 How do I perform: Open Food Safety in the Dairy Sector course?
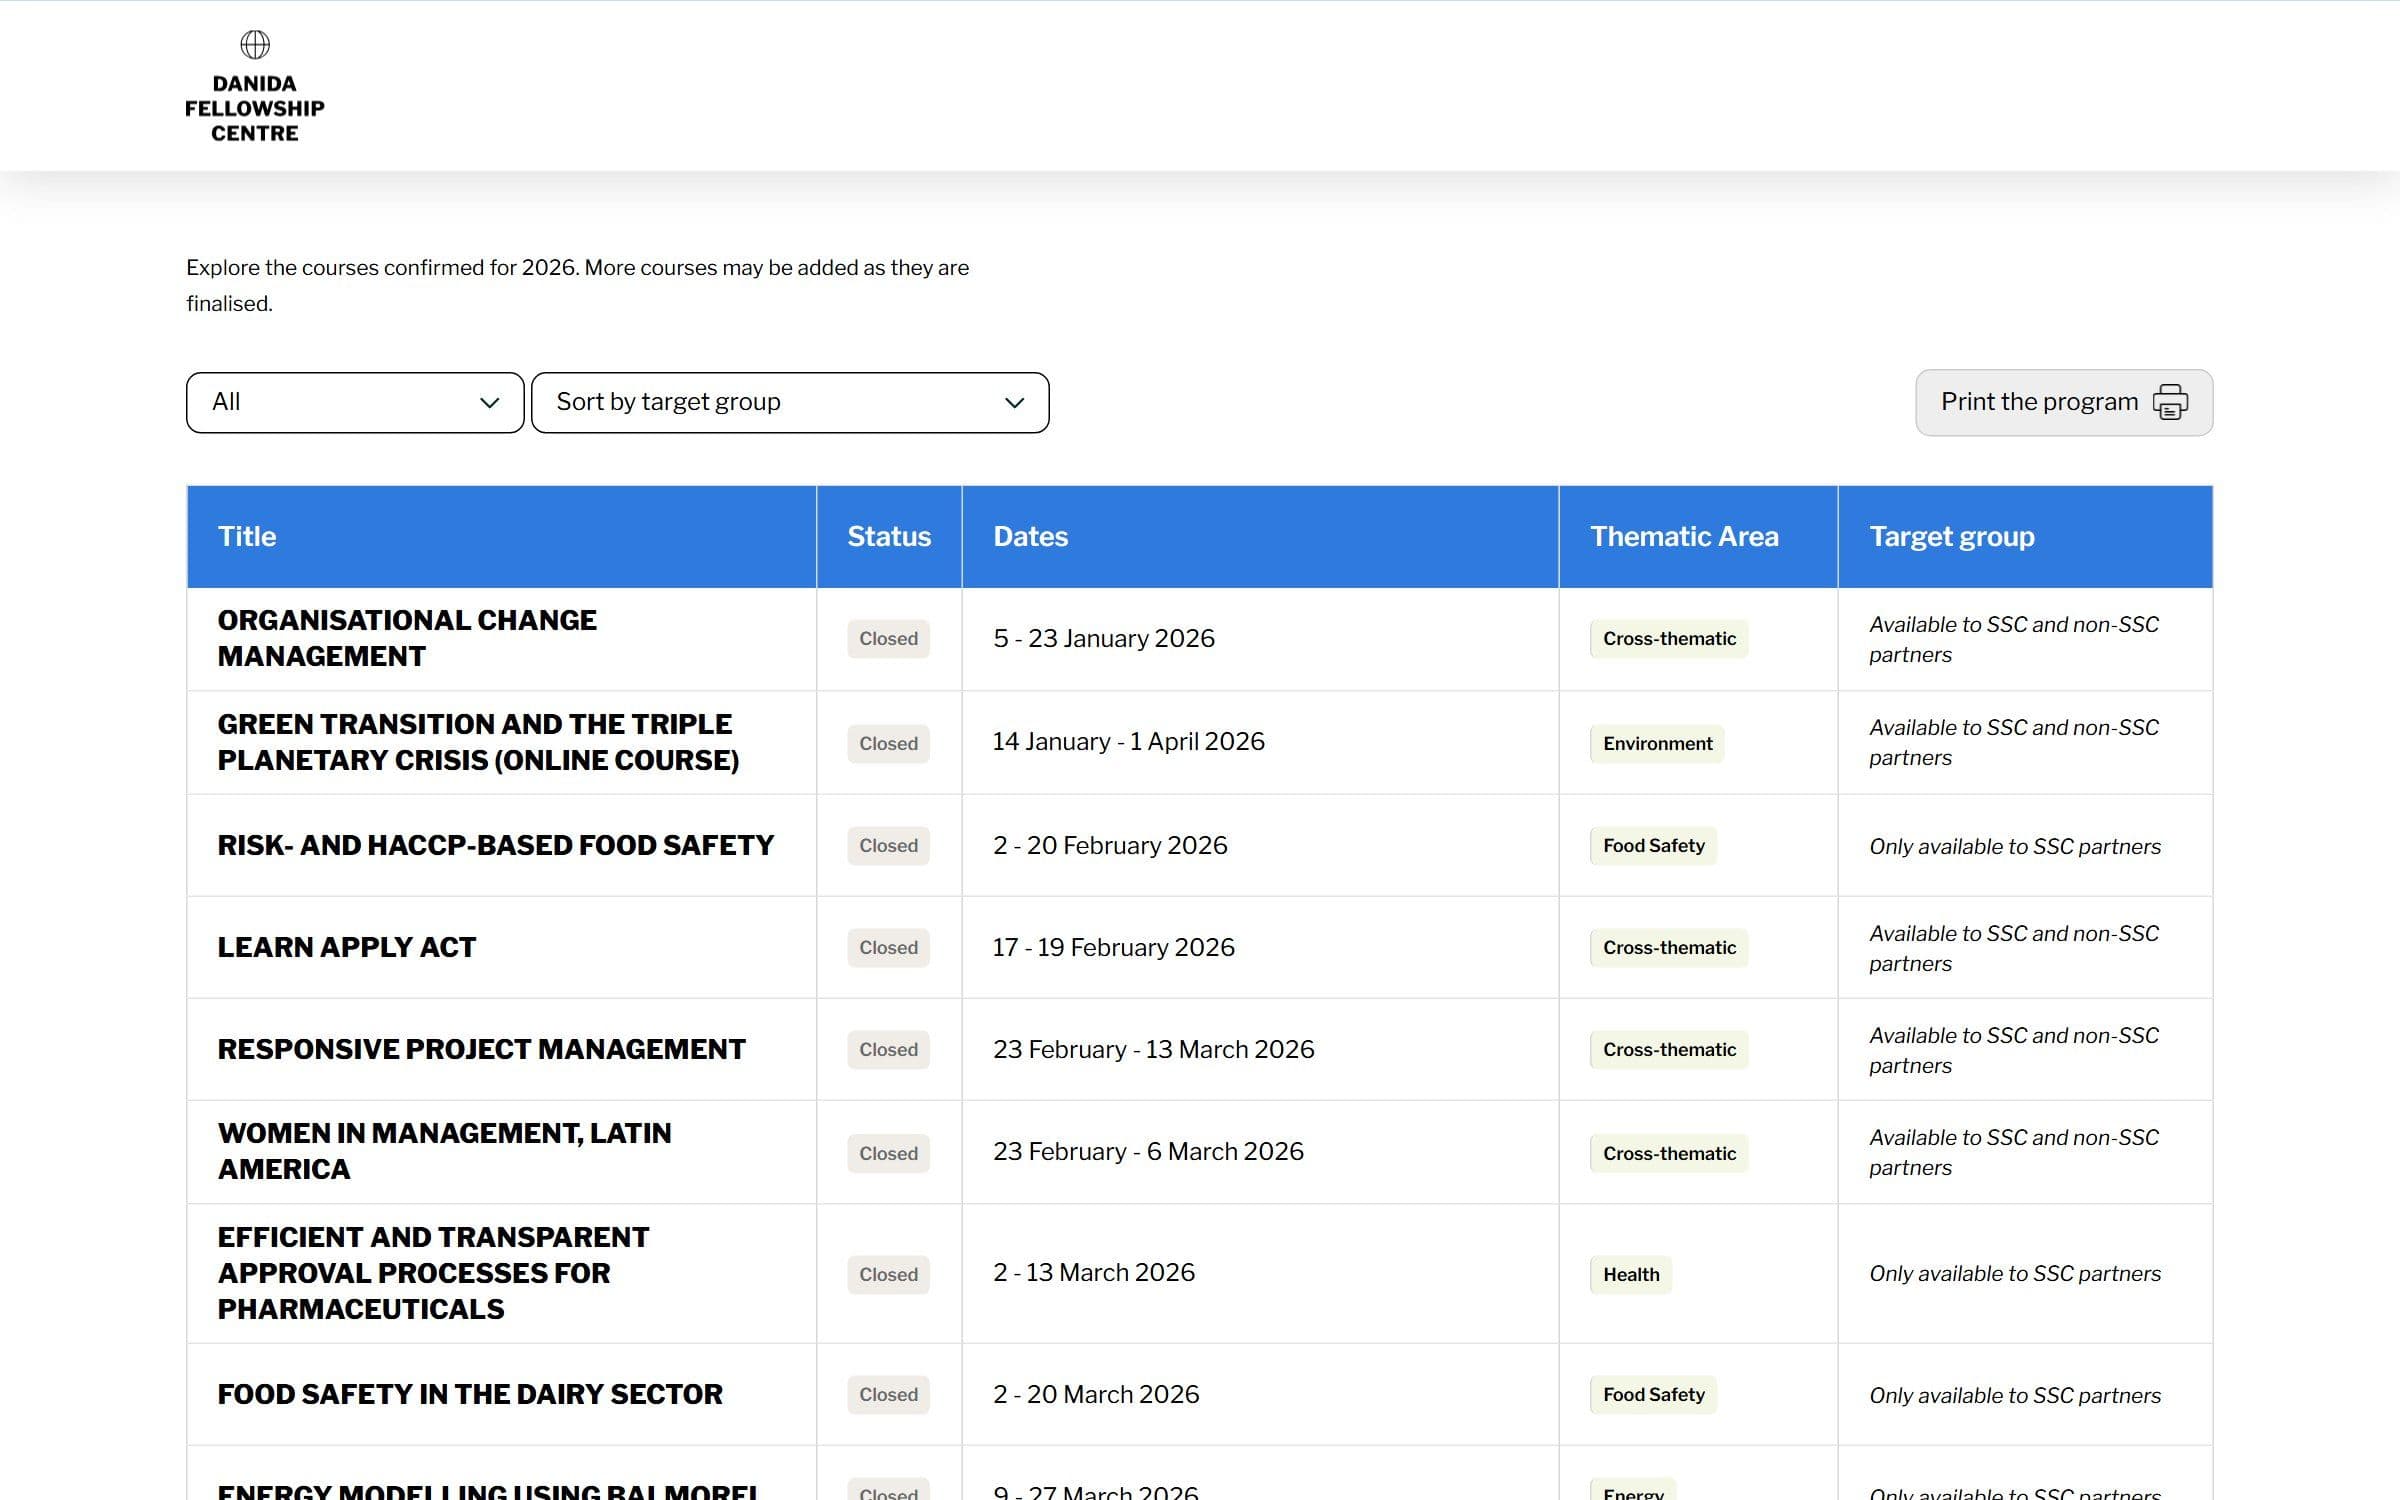[469, 1394]
